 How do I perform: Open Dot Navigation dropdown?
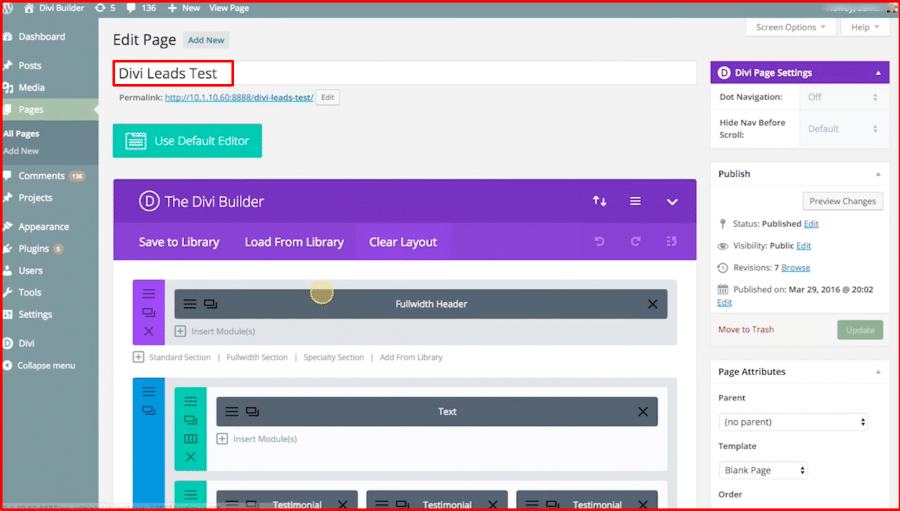843,97
